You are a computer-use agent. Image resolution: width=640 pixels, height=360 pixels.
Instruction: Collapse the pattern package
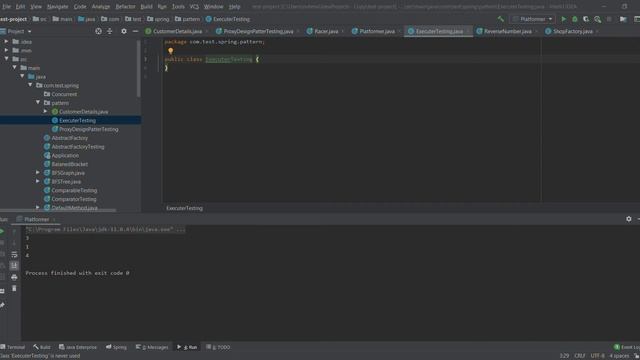point(38,103)
